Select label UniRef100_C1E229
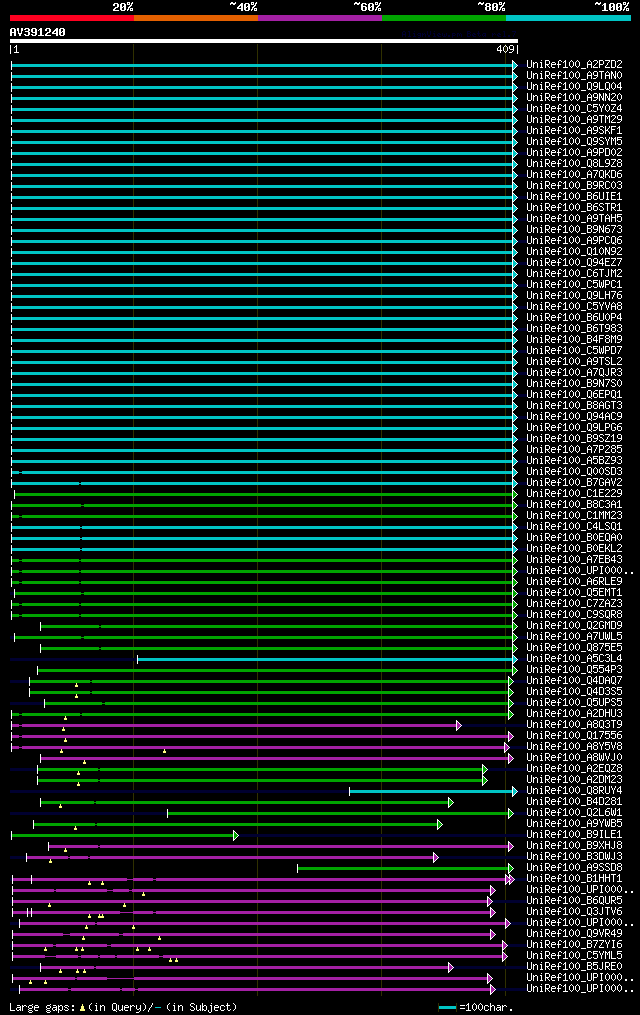 point(574,494)
